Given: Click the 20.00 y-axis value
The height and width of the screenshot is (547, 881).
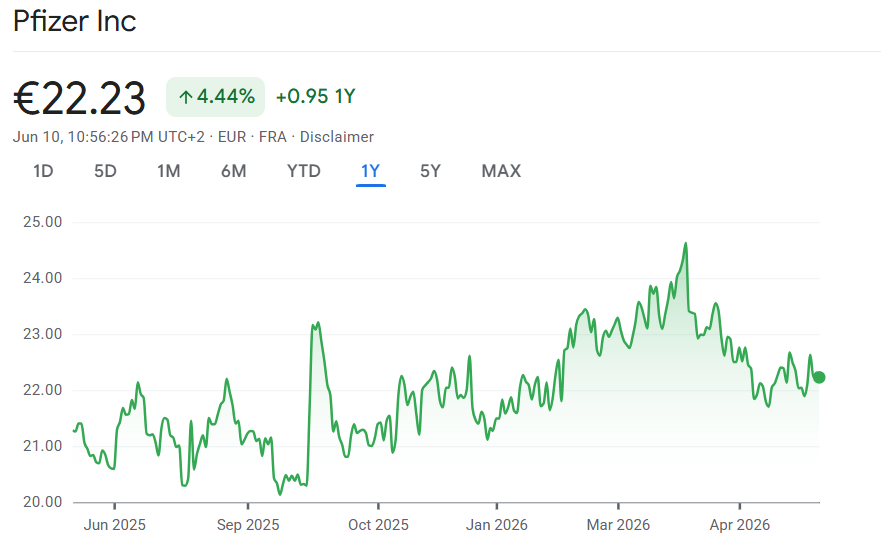Looking at the screenshot, I should pos(43,502).
